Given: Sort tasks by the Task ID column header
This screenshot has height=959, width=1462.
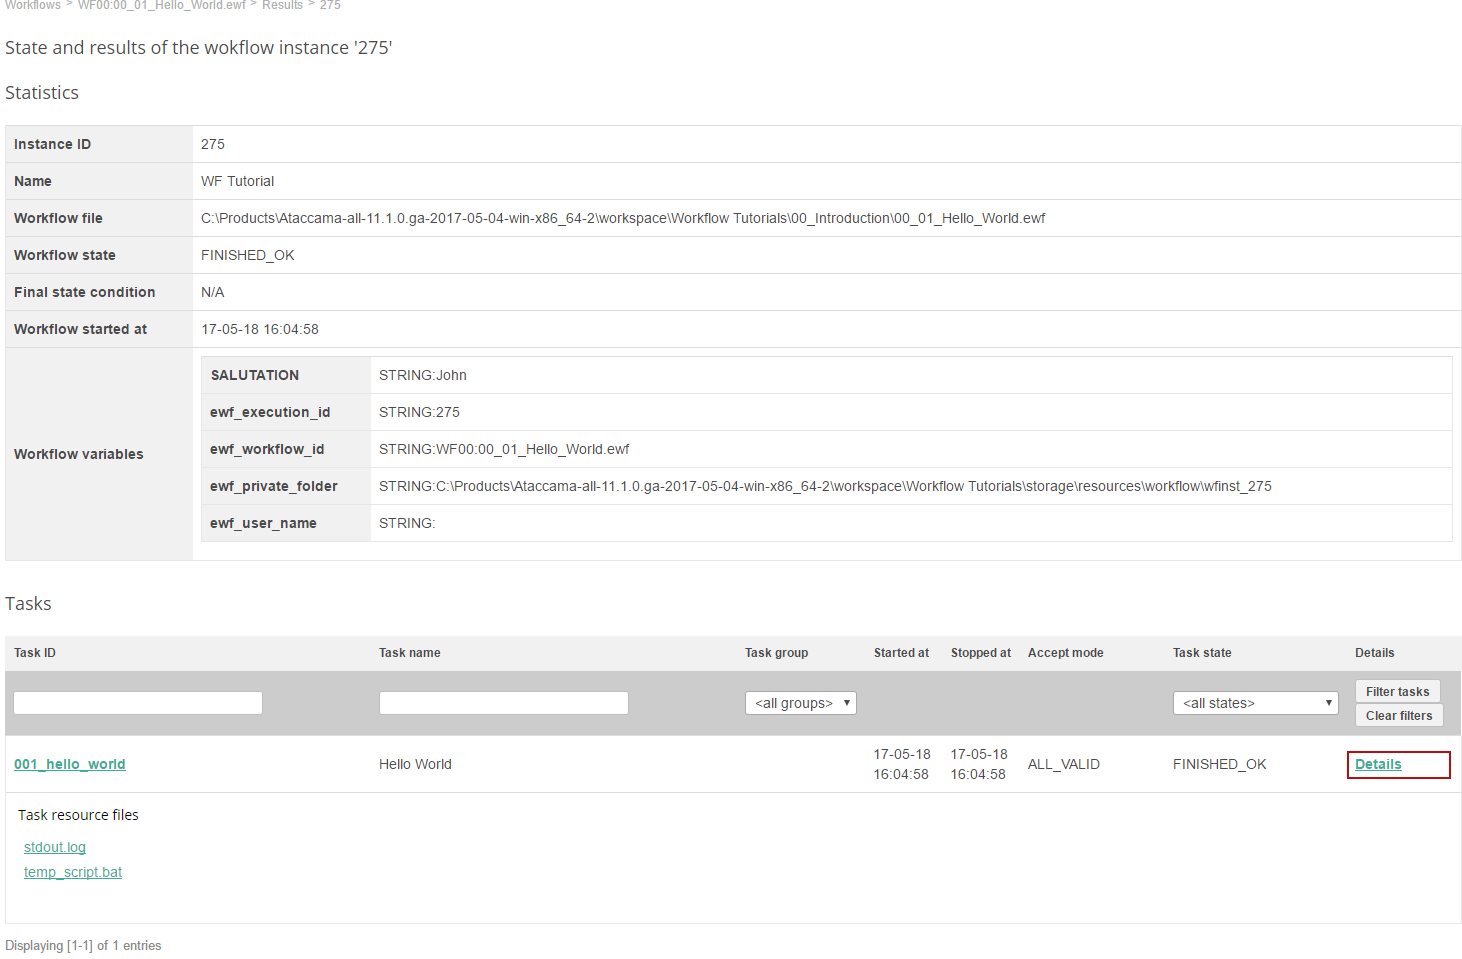Looking at the screenshot, I should (34, 652).
